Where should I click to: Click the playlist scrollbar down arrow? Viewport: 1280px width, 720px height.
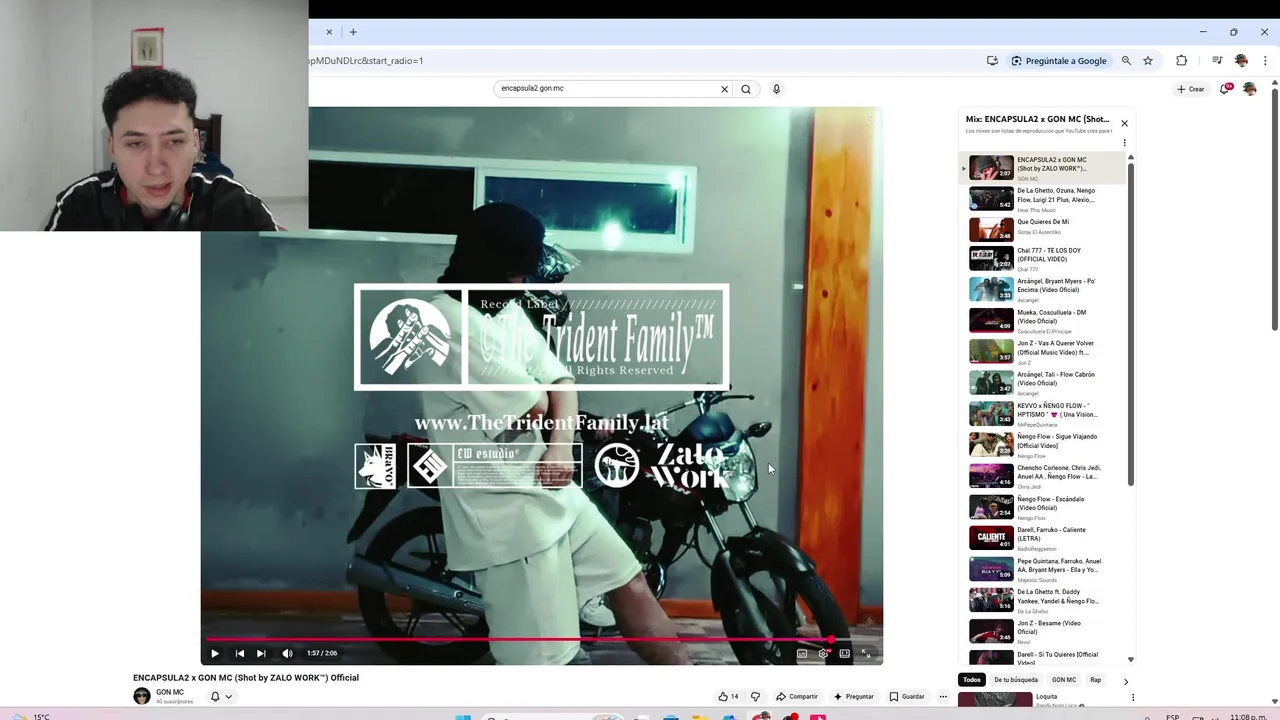[x=1131, y=660]
